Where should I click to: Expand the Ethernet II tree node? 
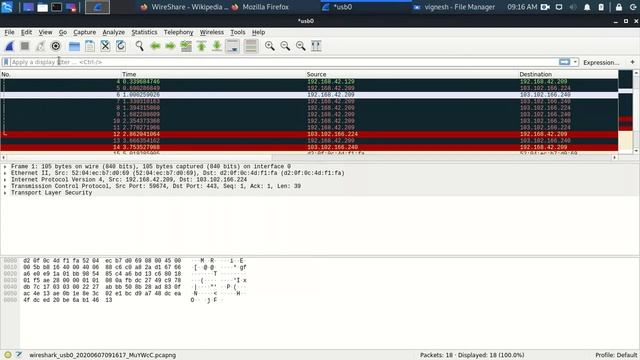pos(5,173)
